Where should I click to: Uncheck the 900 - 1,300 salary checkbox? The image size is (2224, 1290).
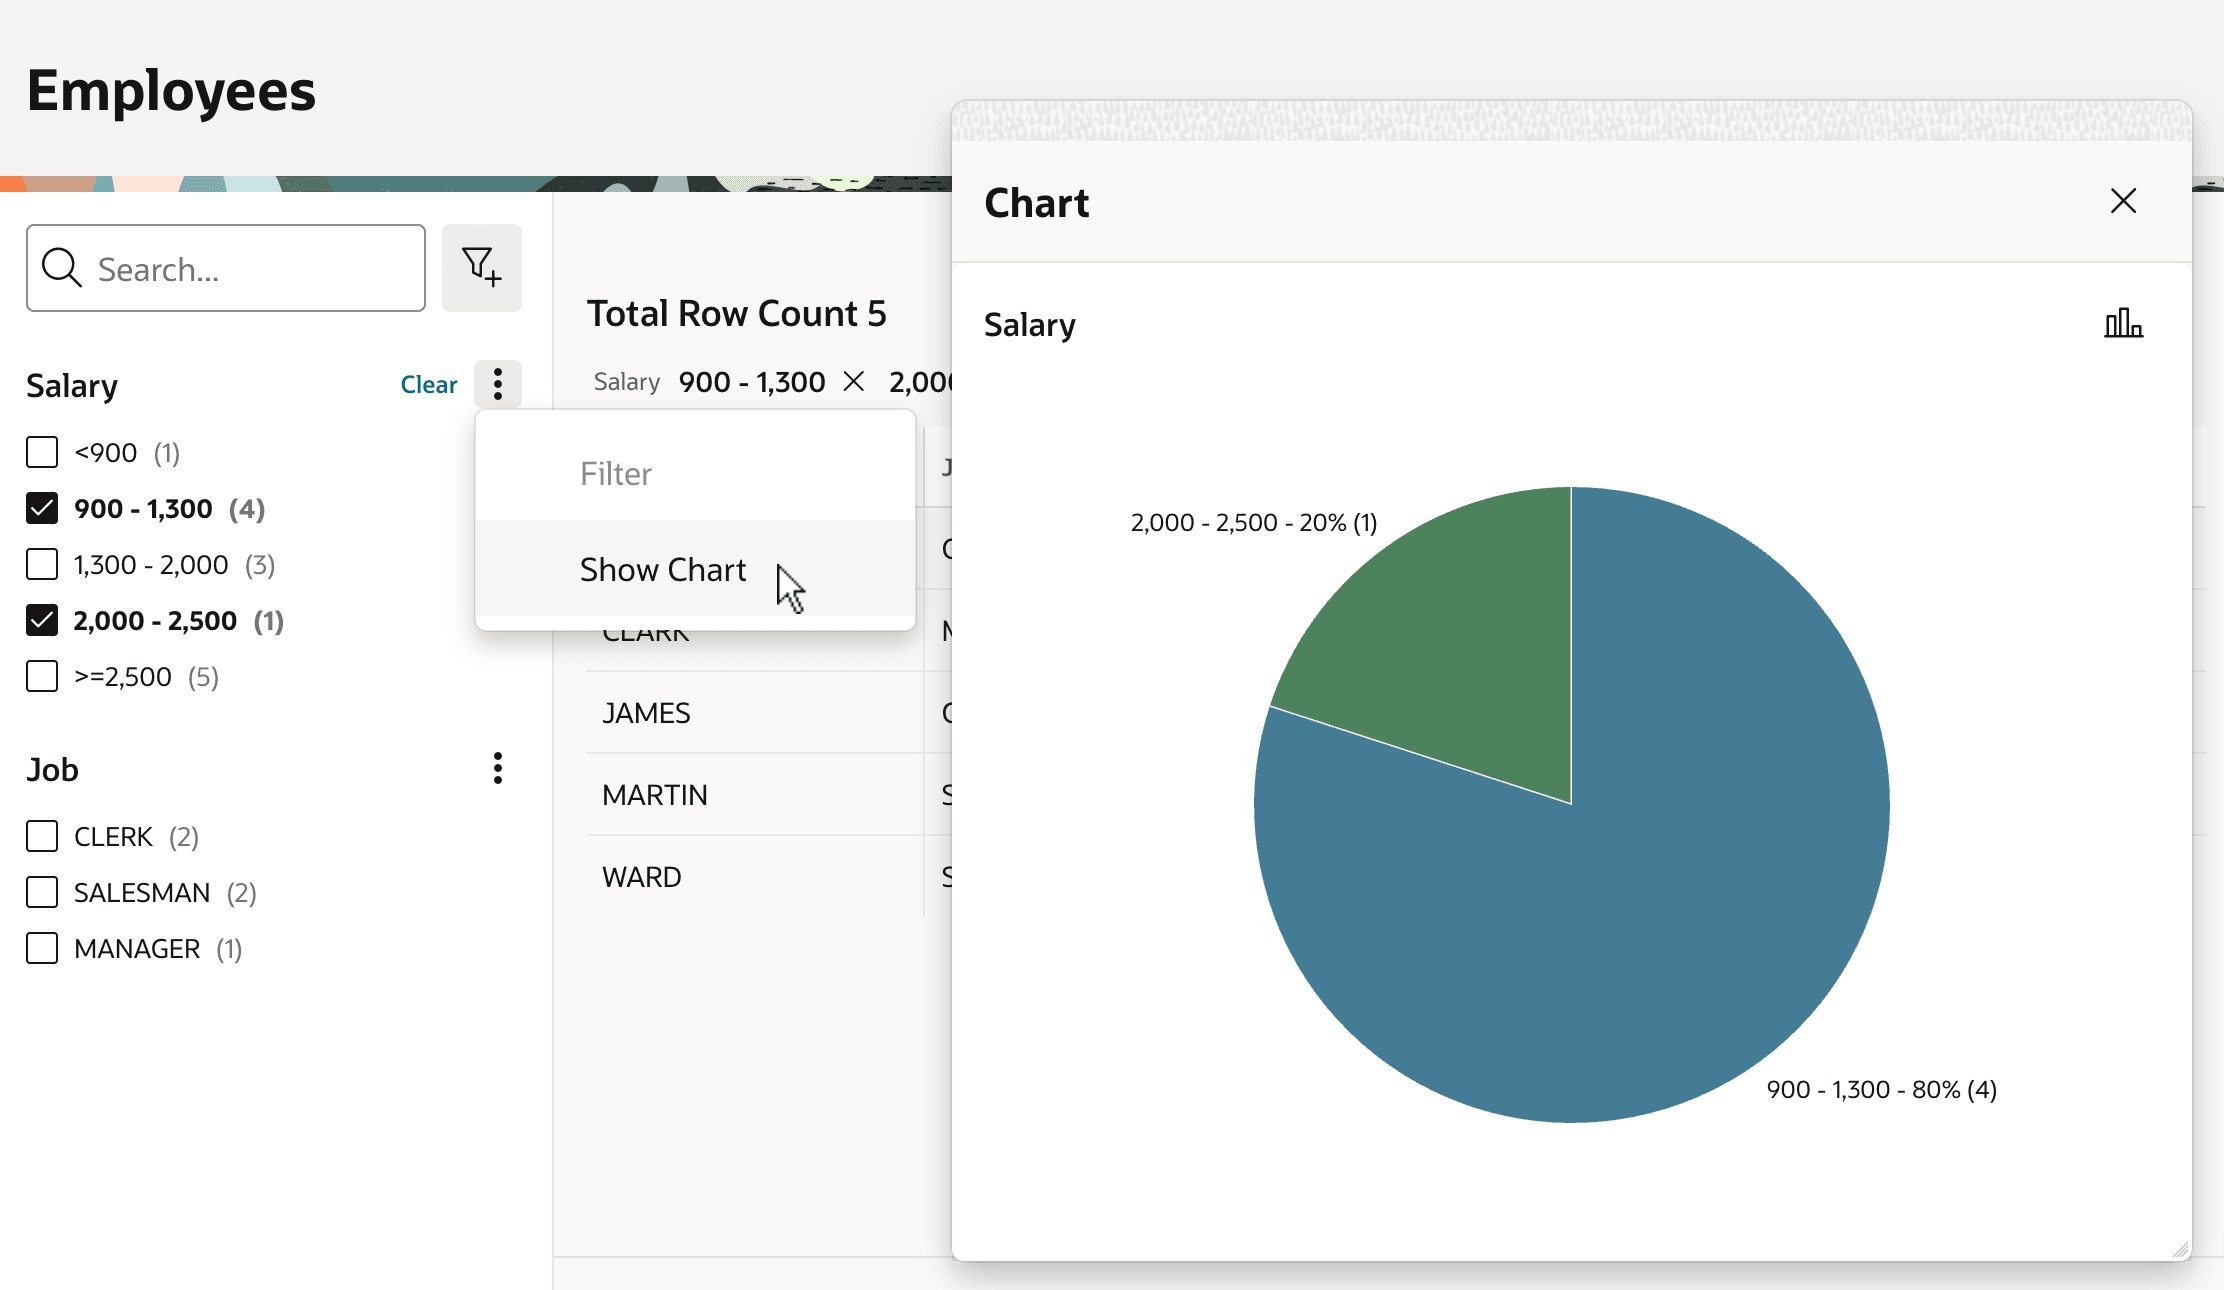click(x=42, y=508)
